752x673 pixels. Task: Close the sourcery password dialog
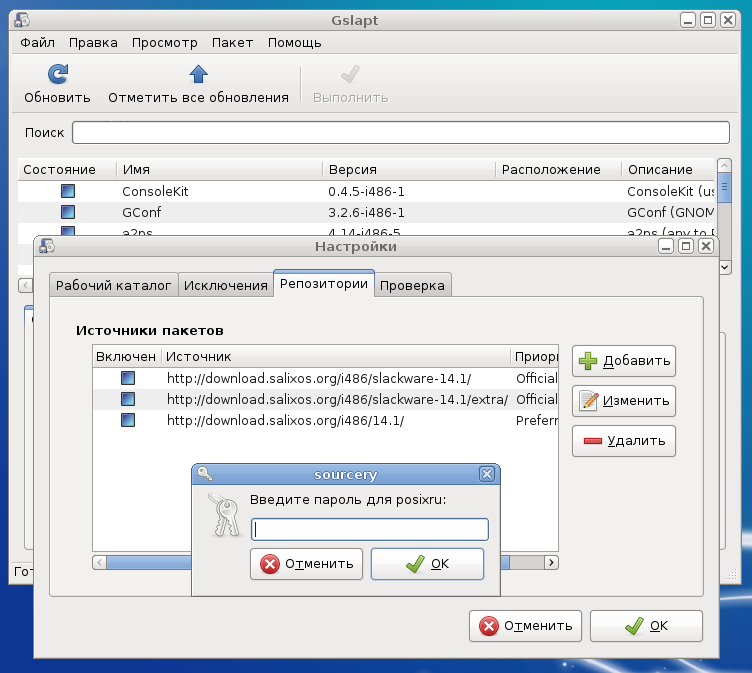coord(487,474)
